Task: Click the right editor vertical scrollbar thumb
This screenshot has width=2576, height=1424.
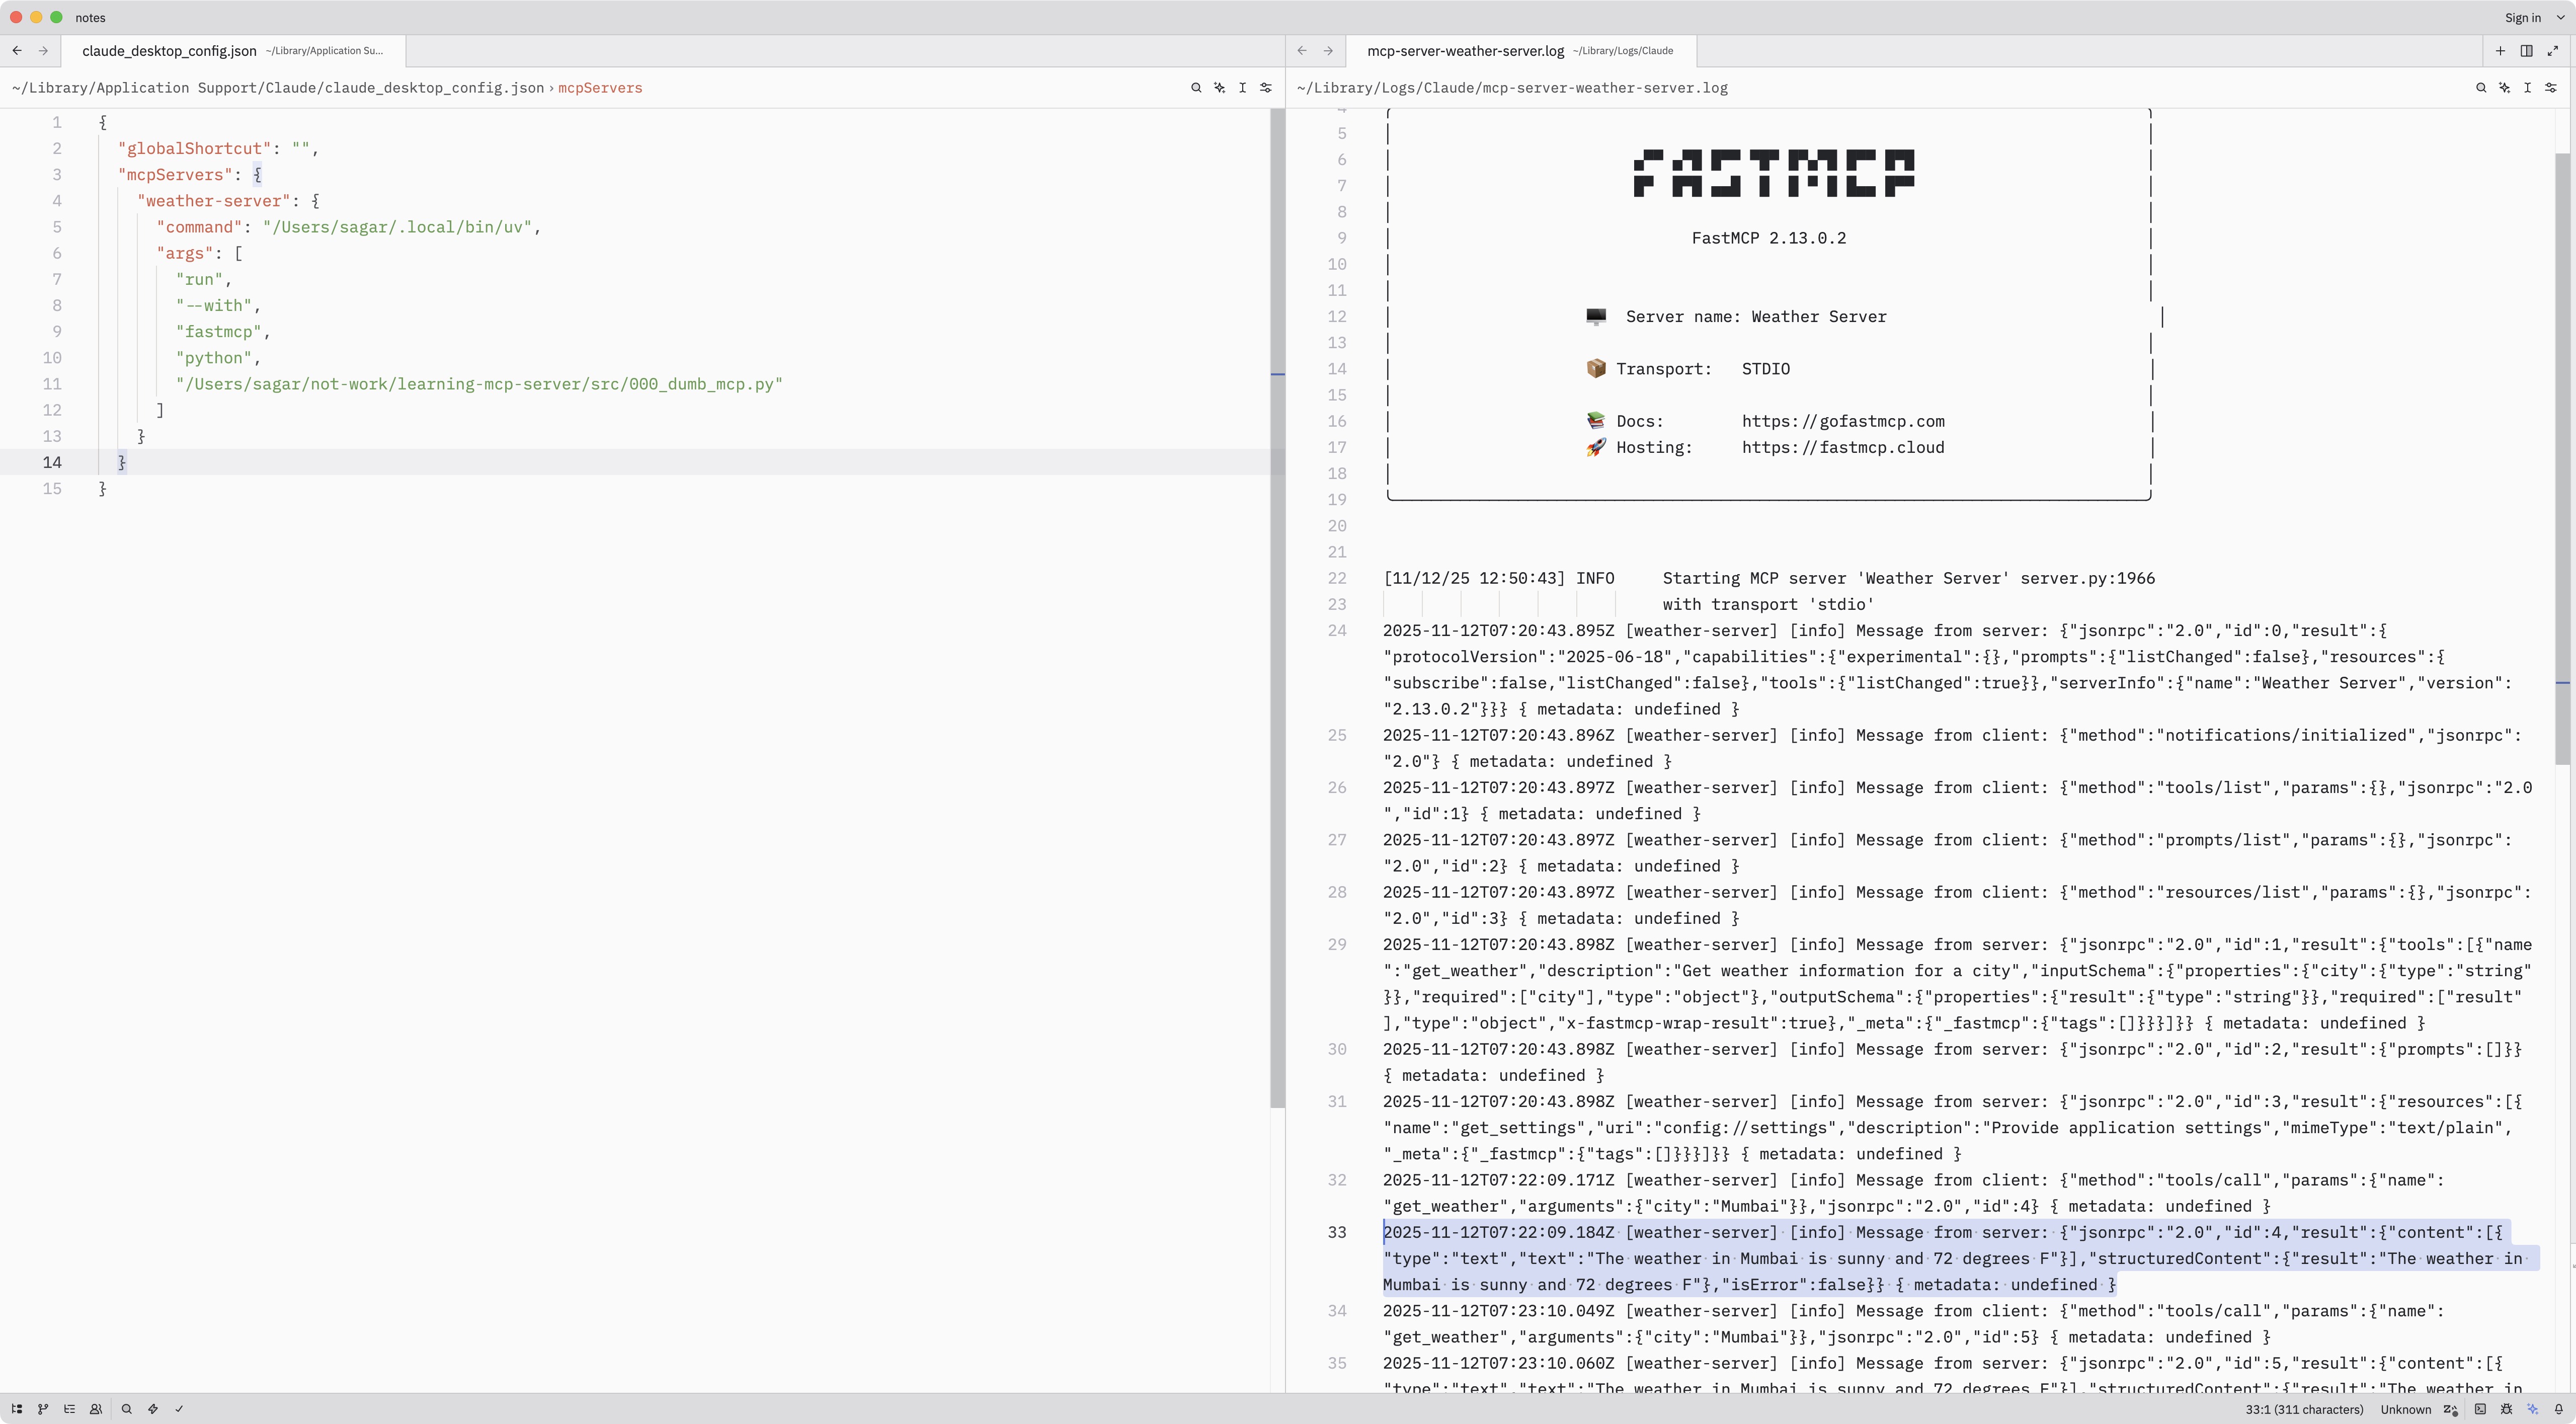Action: pos(2562,460)
